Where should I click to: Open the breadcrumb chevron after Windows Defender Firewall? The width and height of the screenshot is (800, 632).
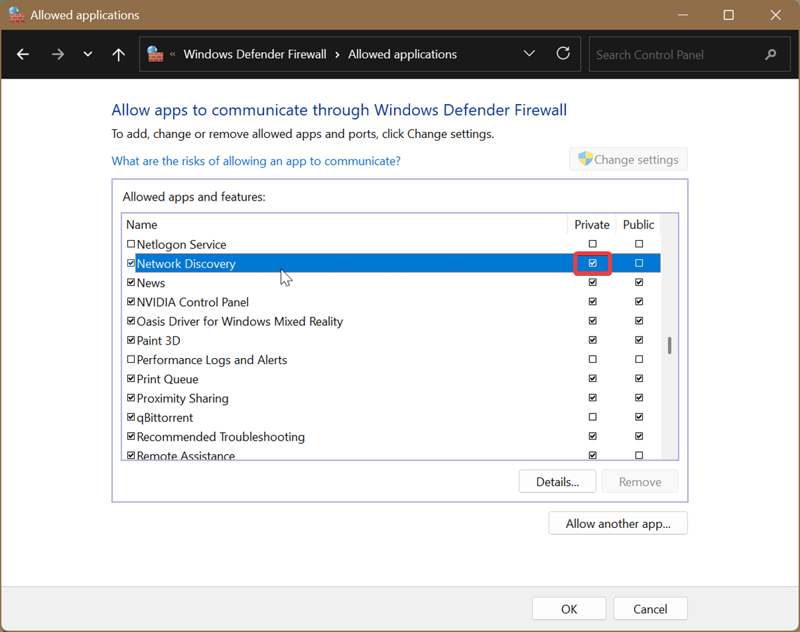click(x=337, y=55)
